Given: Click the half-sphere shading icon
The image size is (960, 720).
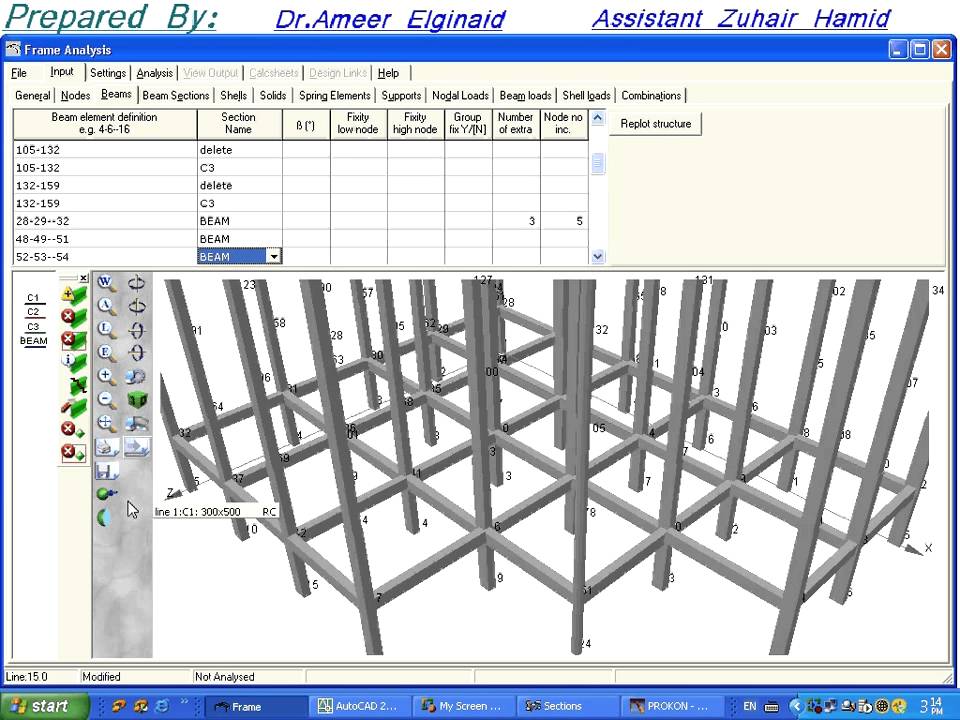Looking at the screenshot, I should (x=105, y=517).
